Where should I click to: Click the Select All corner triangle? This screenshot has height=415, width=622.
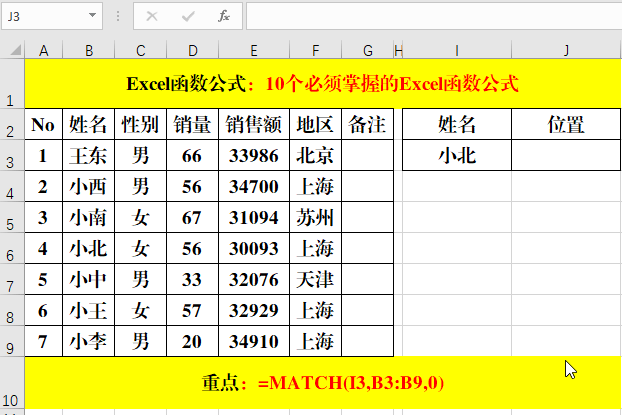pyautogui.click(x=15, y=50)
